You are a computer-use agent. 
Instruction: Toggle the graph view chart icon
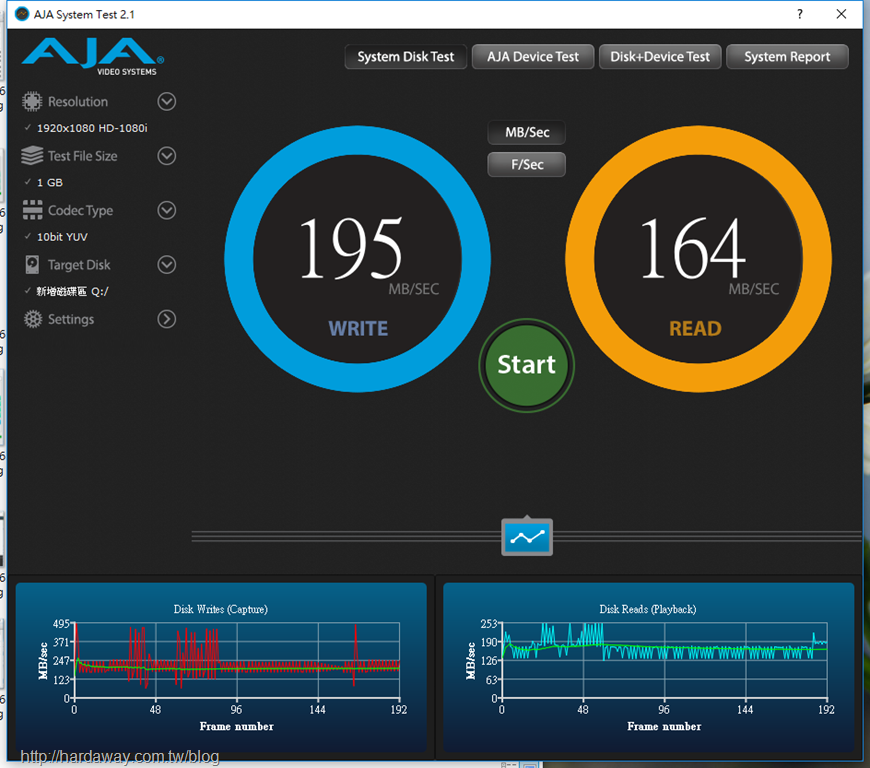(x=527, y=537)
